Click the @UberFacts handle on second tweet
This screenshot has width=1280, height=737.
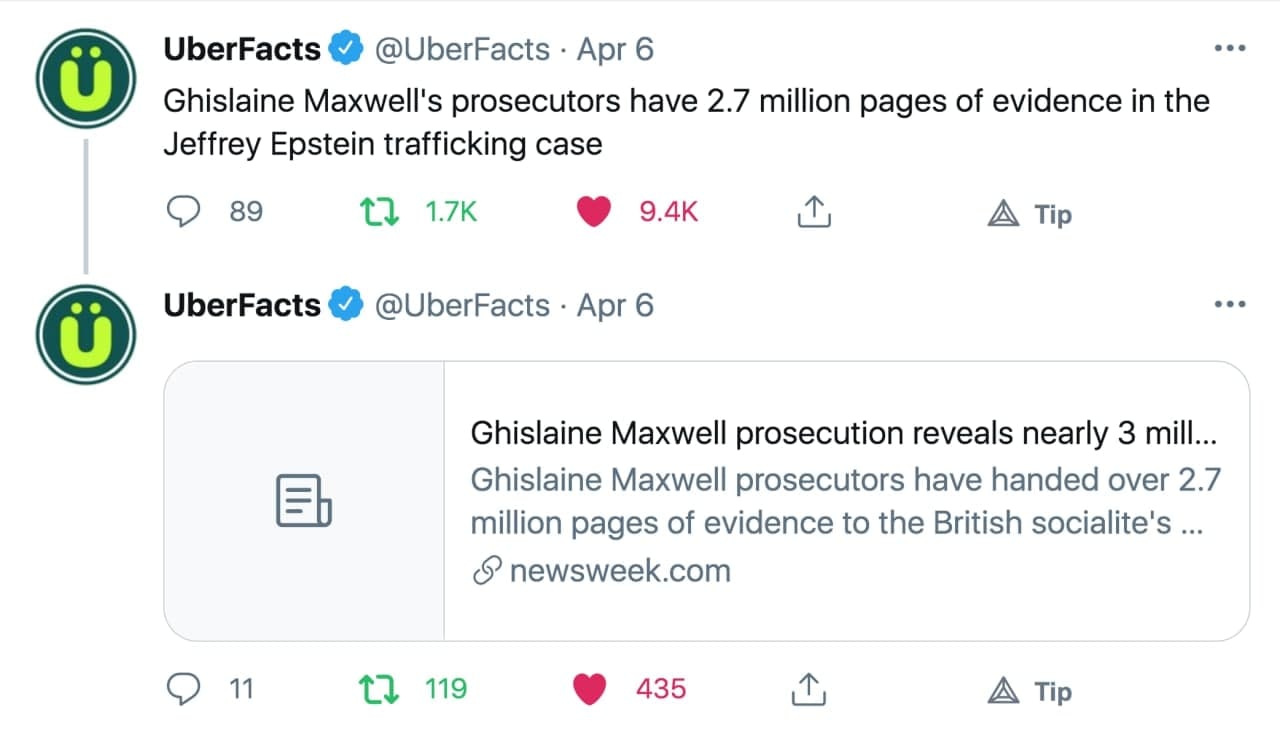coord(462,305)
